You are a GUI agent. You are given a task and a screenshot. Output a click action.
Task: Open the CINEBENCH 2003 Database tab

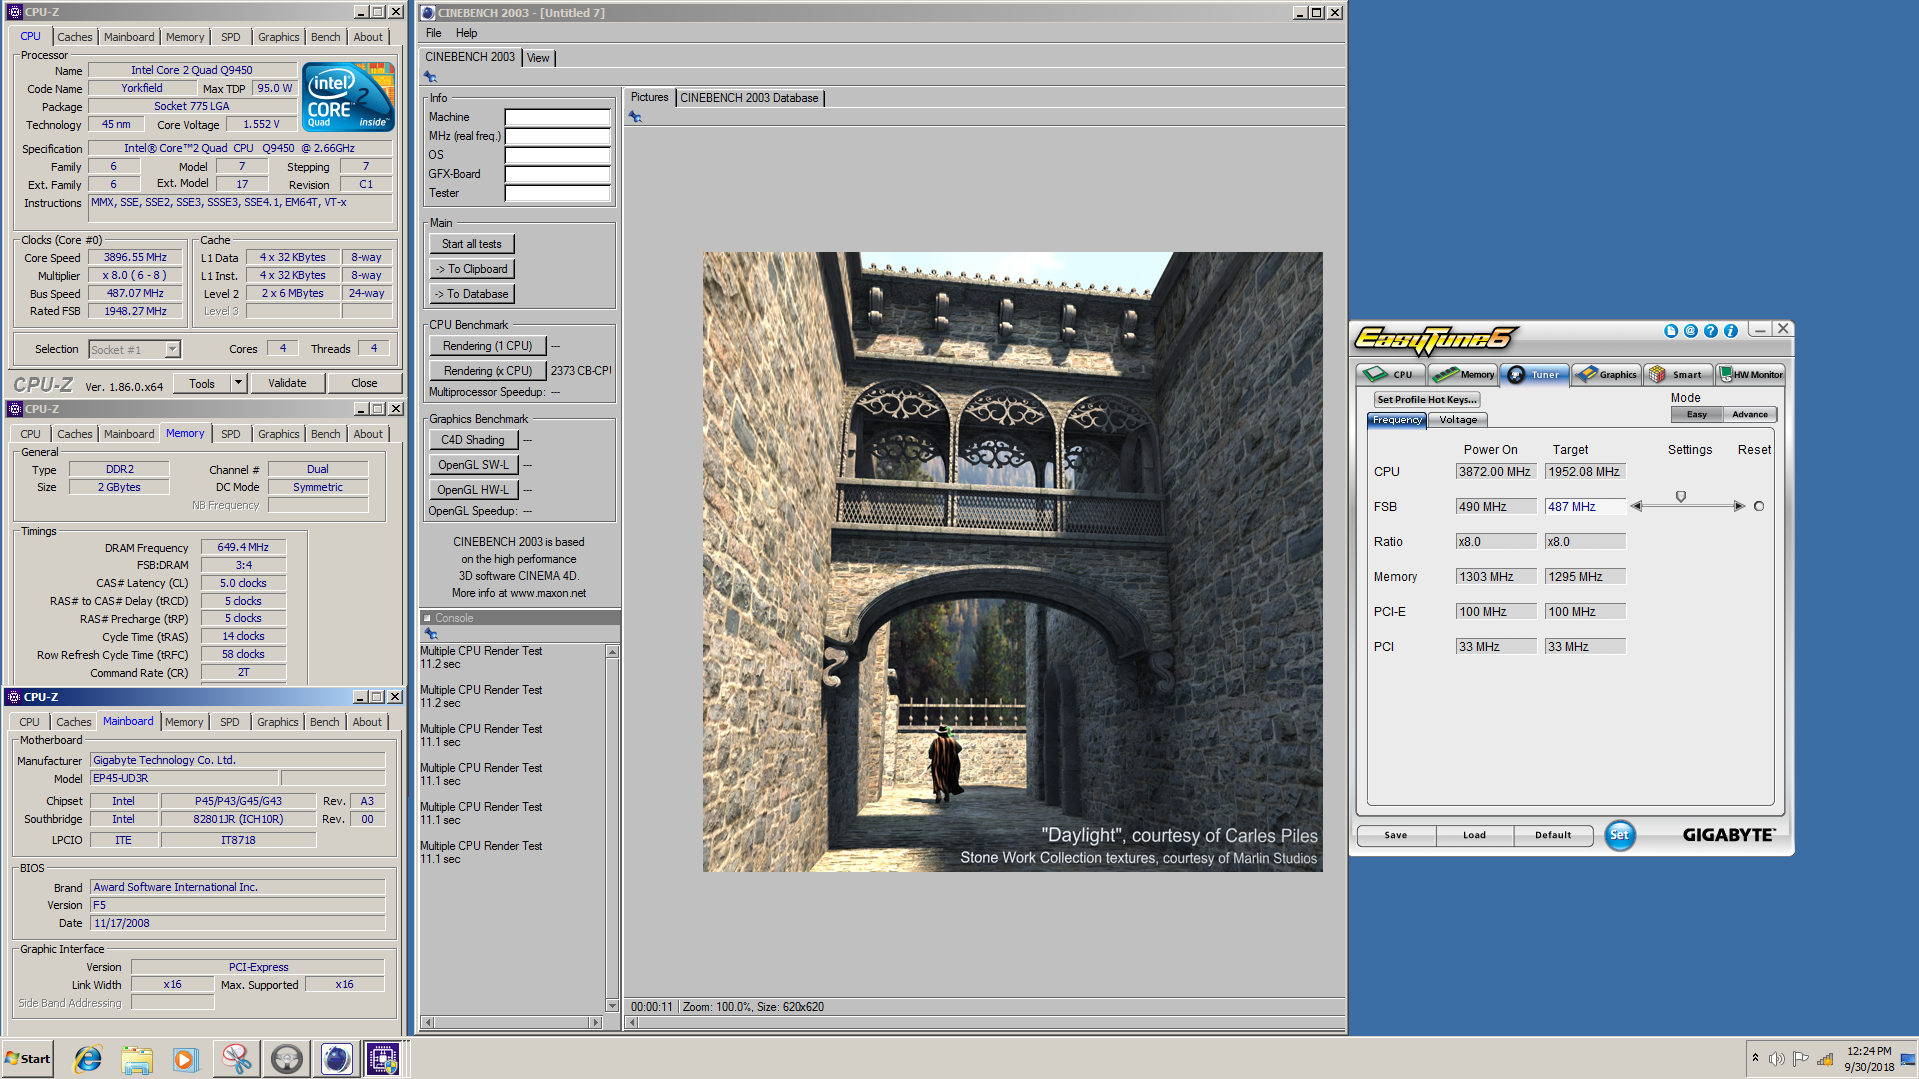pos(749,98)
